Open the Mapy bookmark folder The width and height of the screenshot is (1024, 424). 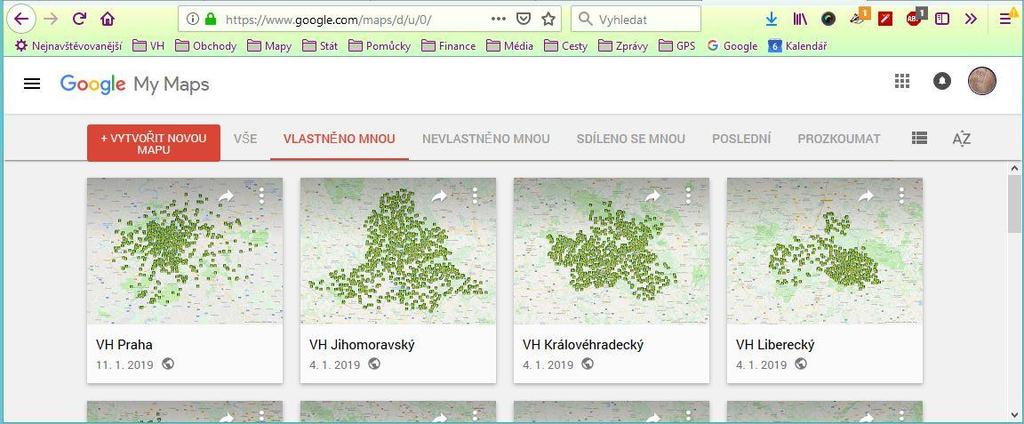[x=270, y=46]
